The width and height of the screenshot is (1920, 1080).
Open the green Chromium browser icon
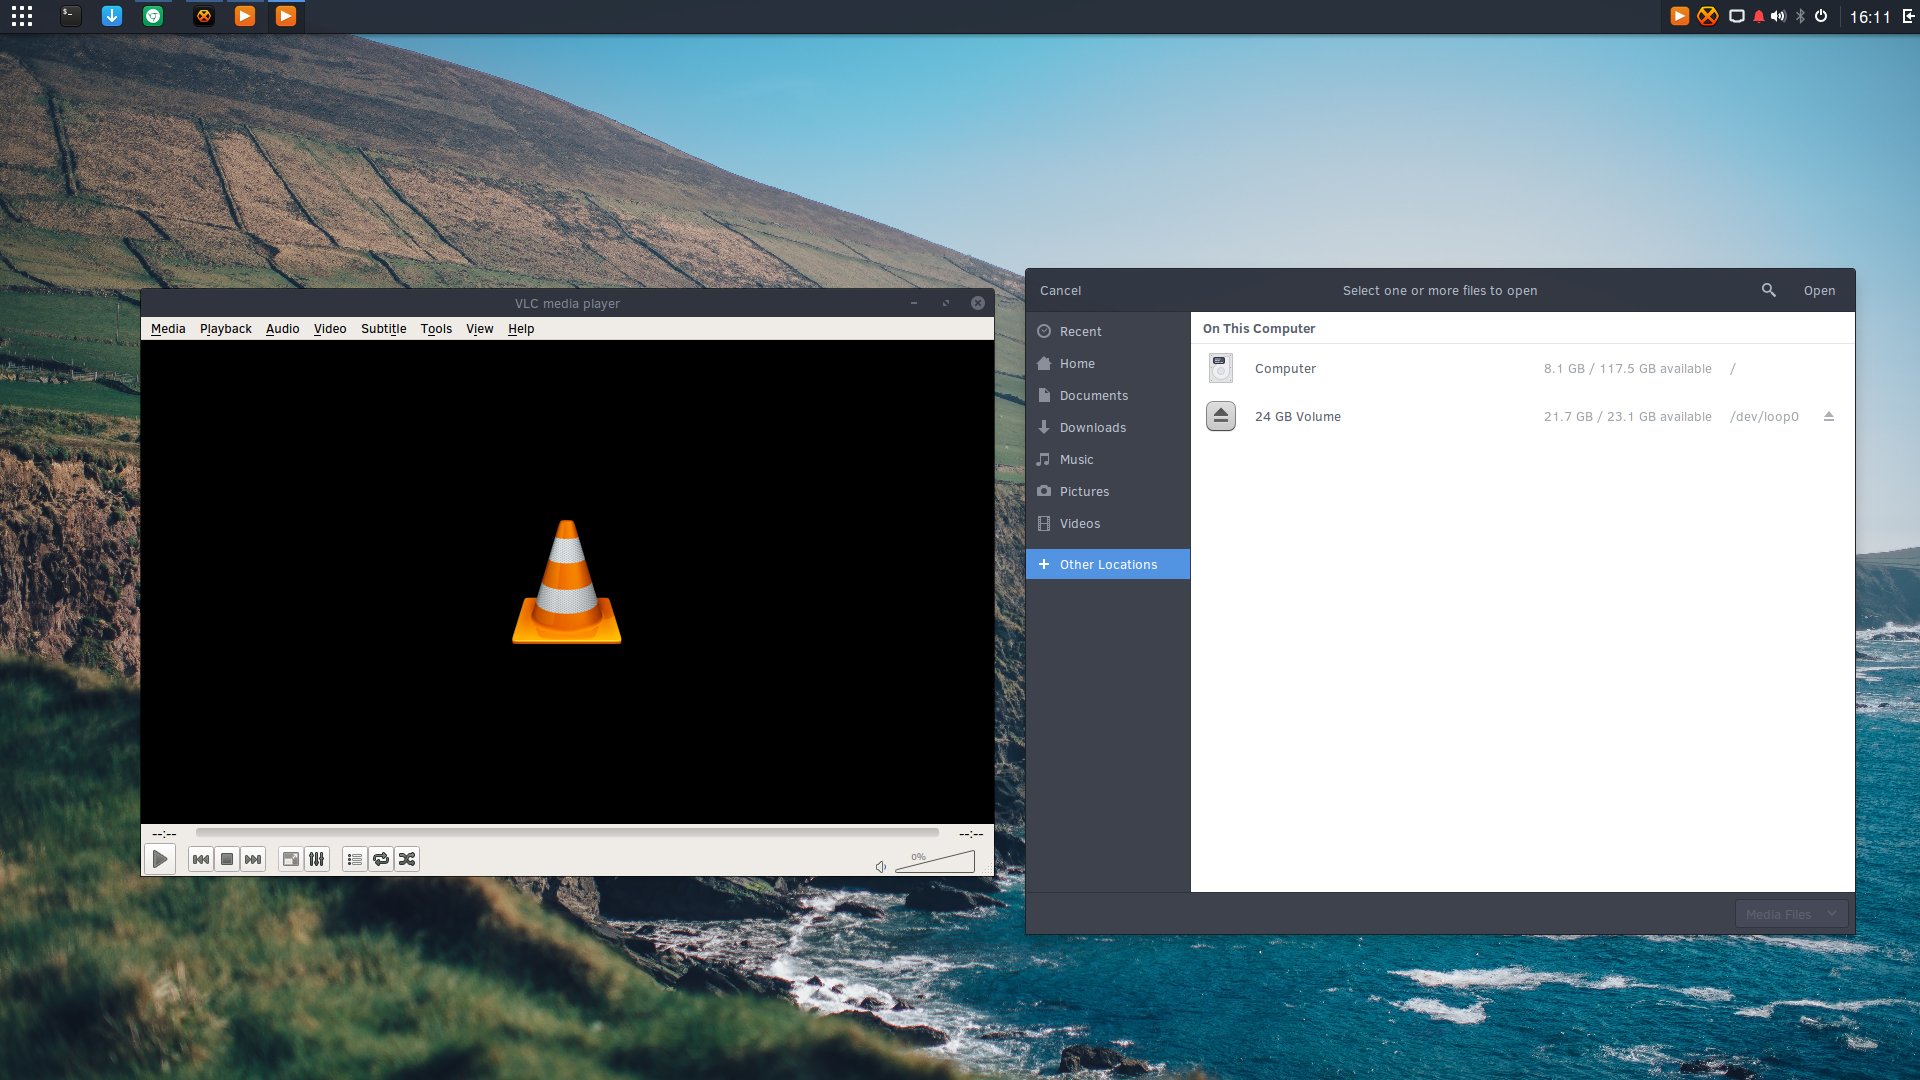point(153,16)
